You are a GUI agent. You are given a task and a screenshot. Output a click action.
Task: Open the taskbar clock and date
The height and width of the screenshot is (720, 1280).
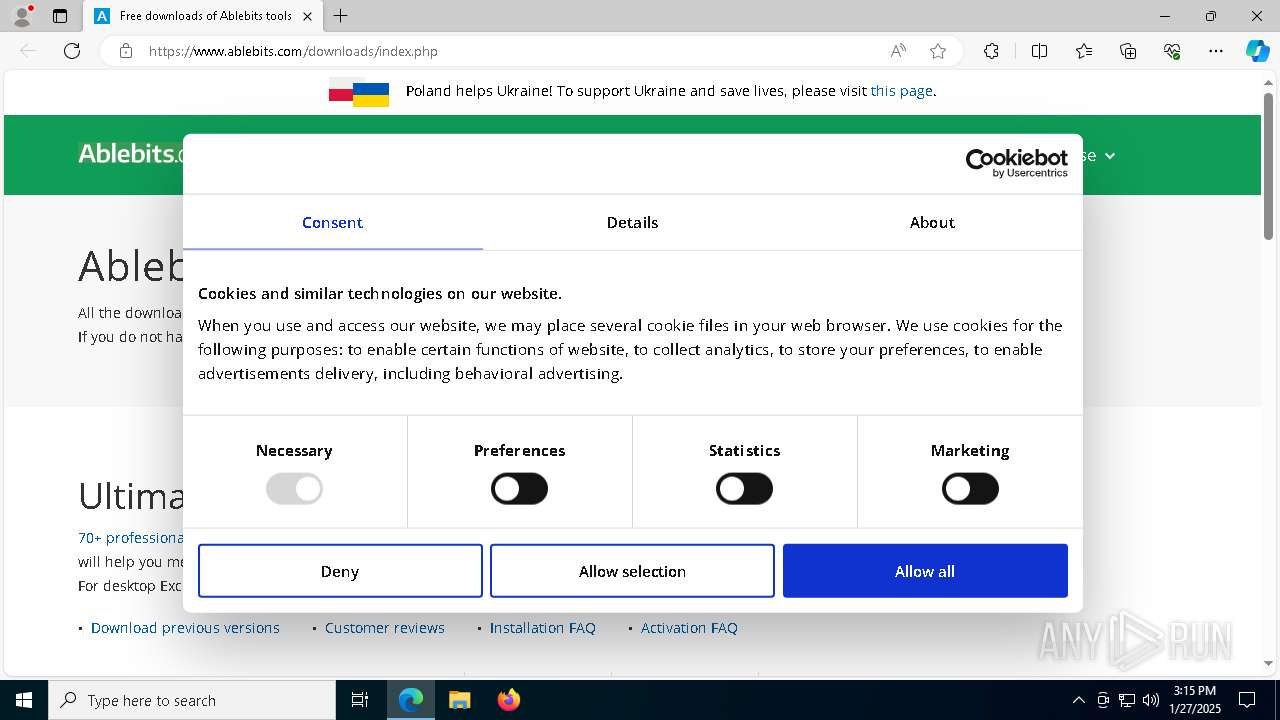pos(1195,700)
